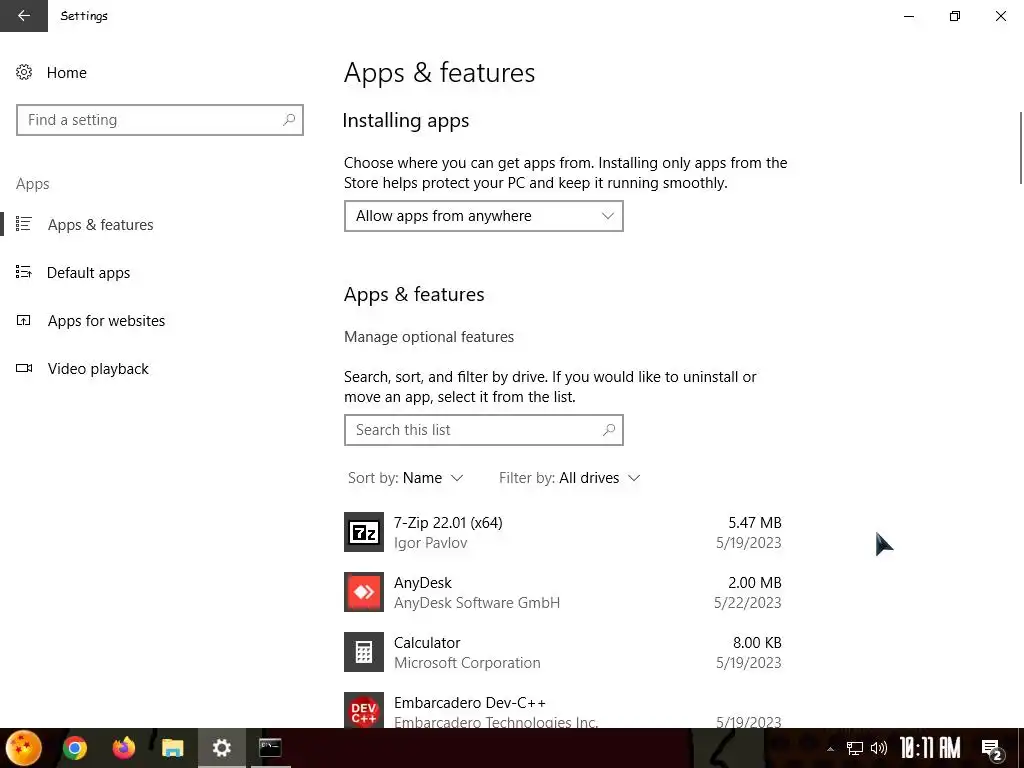Screen dimensions: 1024x768
Task: Open the network status tray icon
Action: click(855, 748)
